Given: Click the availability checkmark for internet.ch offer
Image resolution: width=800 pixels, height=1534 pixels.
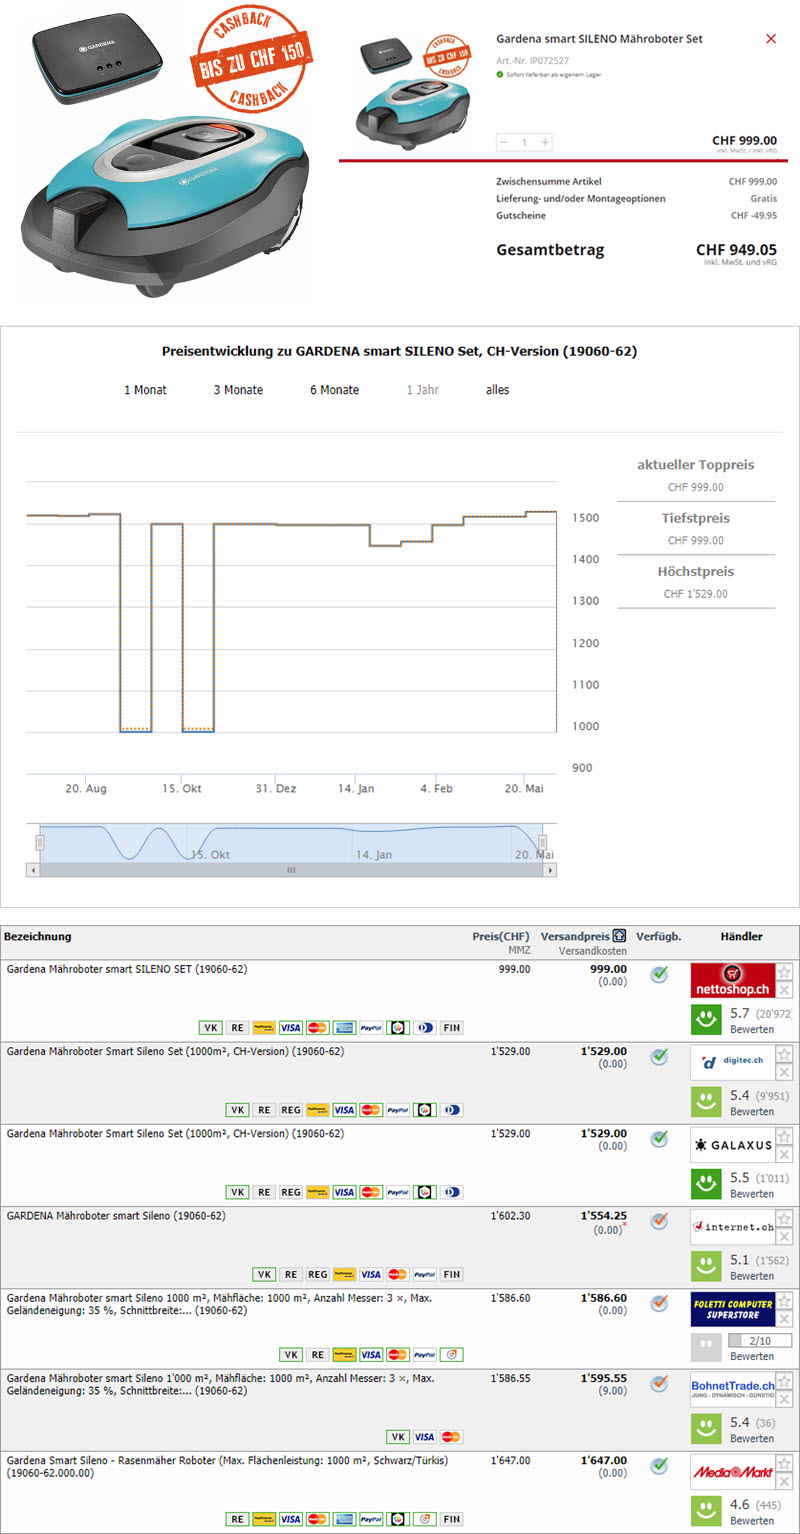Looking at the screenshot, I should click(659, 1221).
